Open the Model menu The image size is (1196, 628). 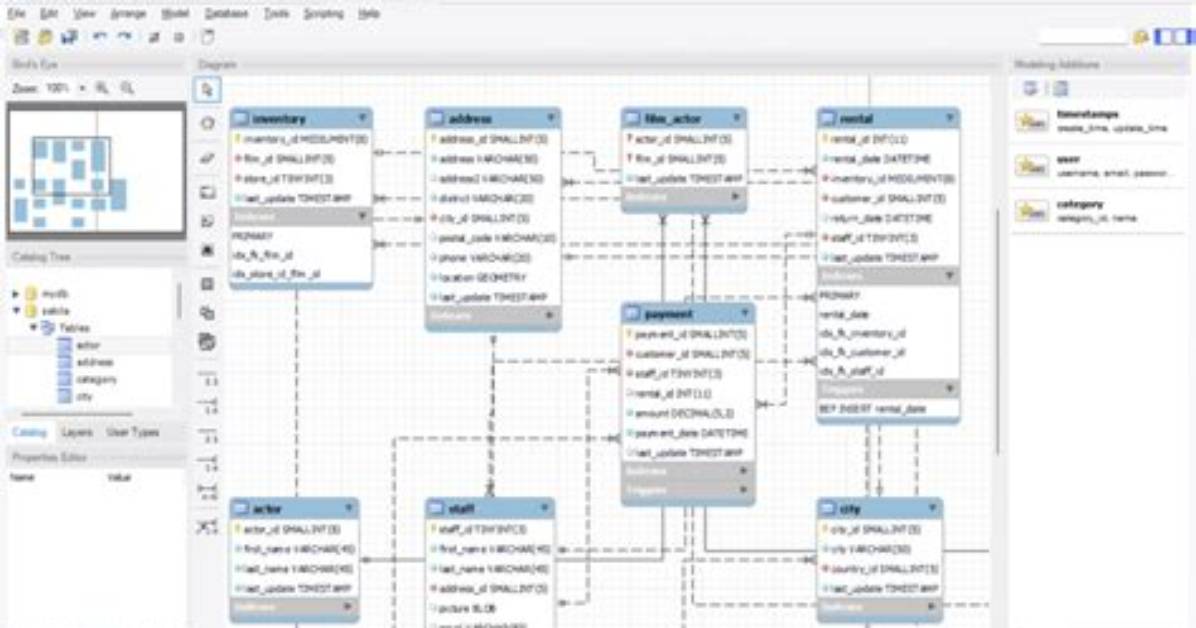coord(175,14)
